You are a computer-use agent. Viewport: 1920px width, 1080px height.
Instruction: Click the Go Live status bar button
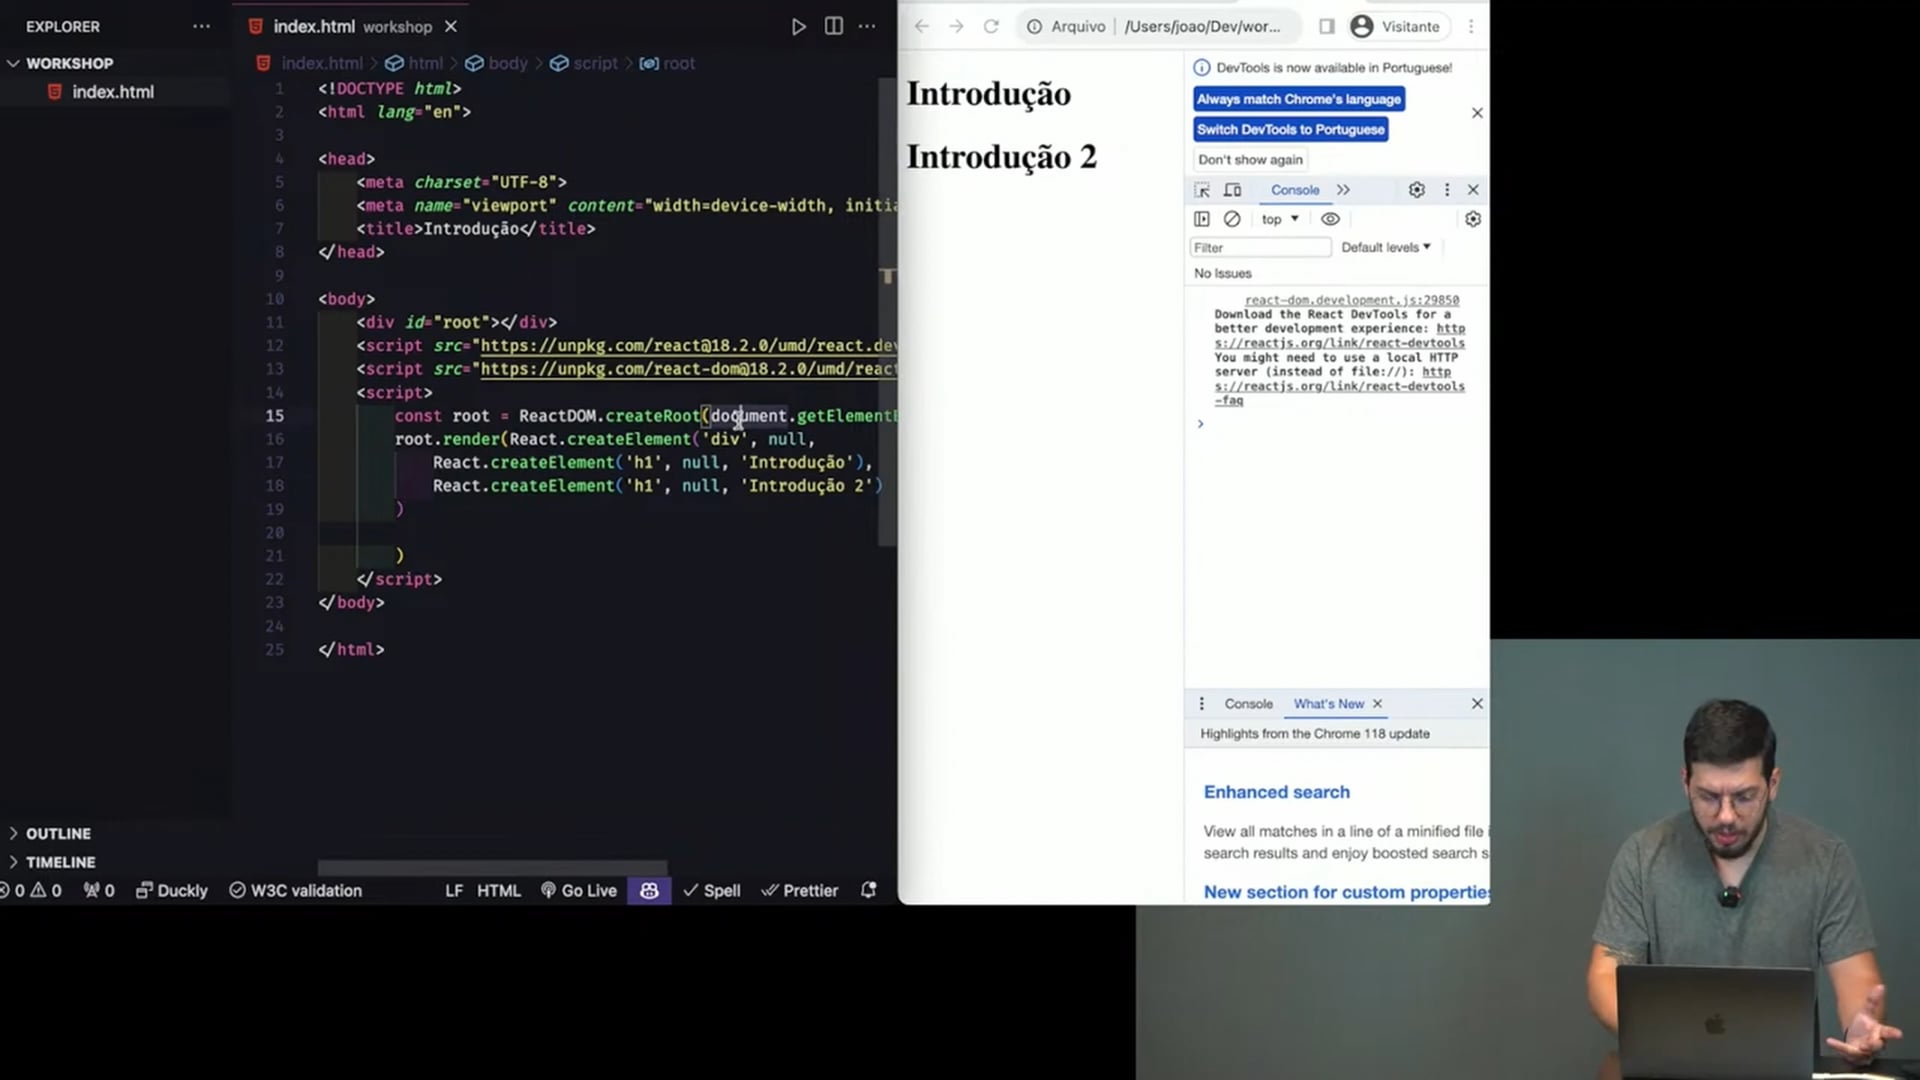click(x=579, y=890)
